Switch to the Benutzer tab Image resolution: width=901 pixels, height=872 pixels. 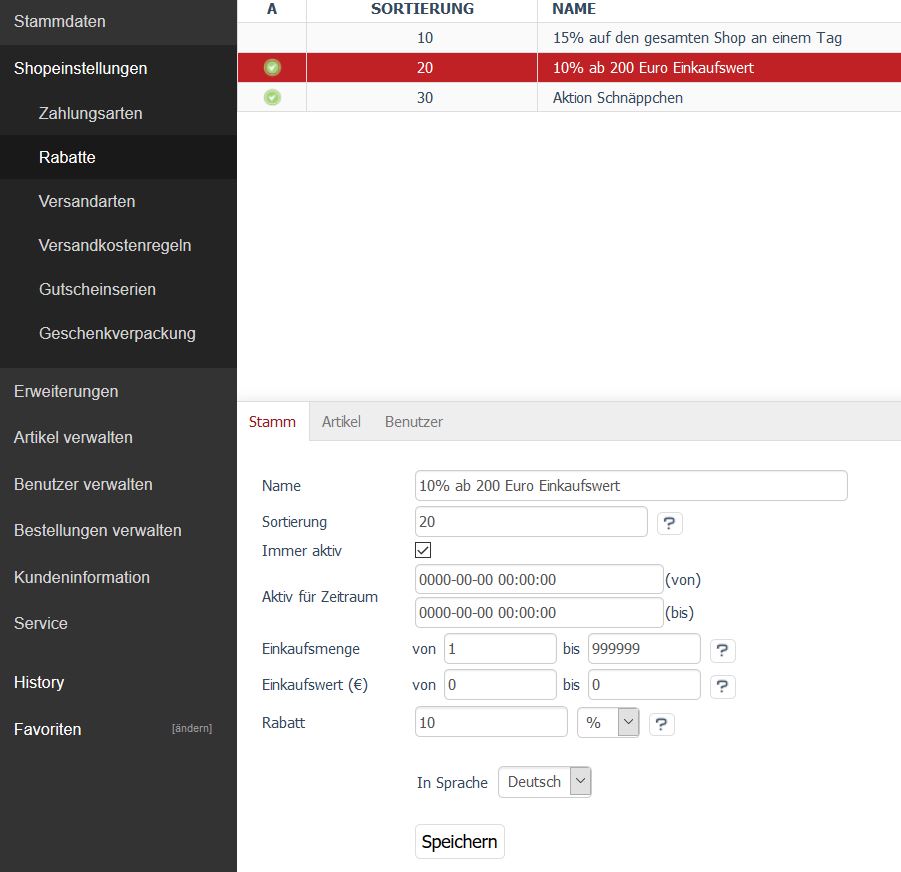point(414,422)
